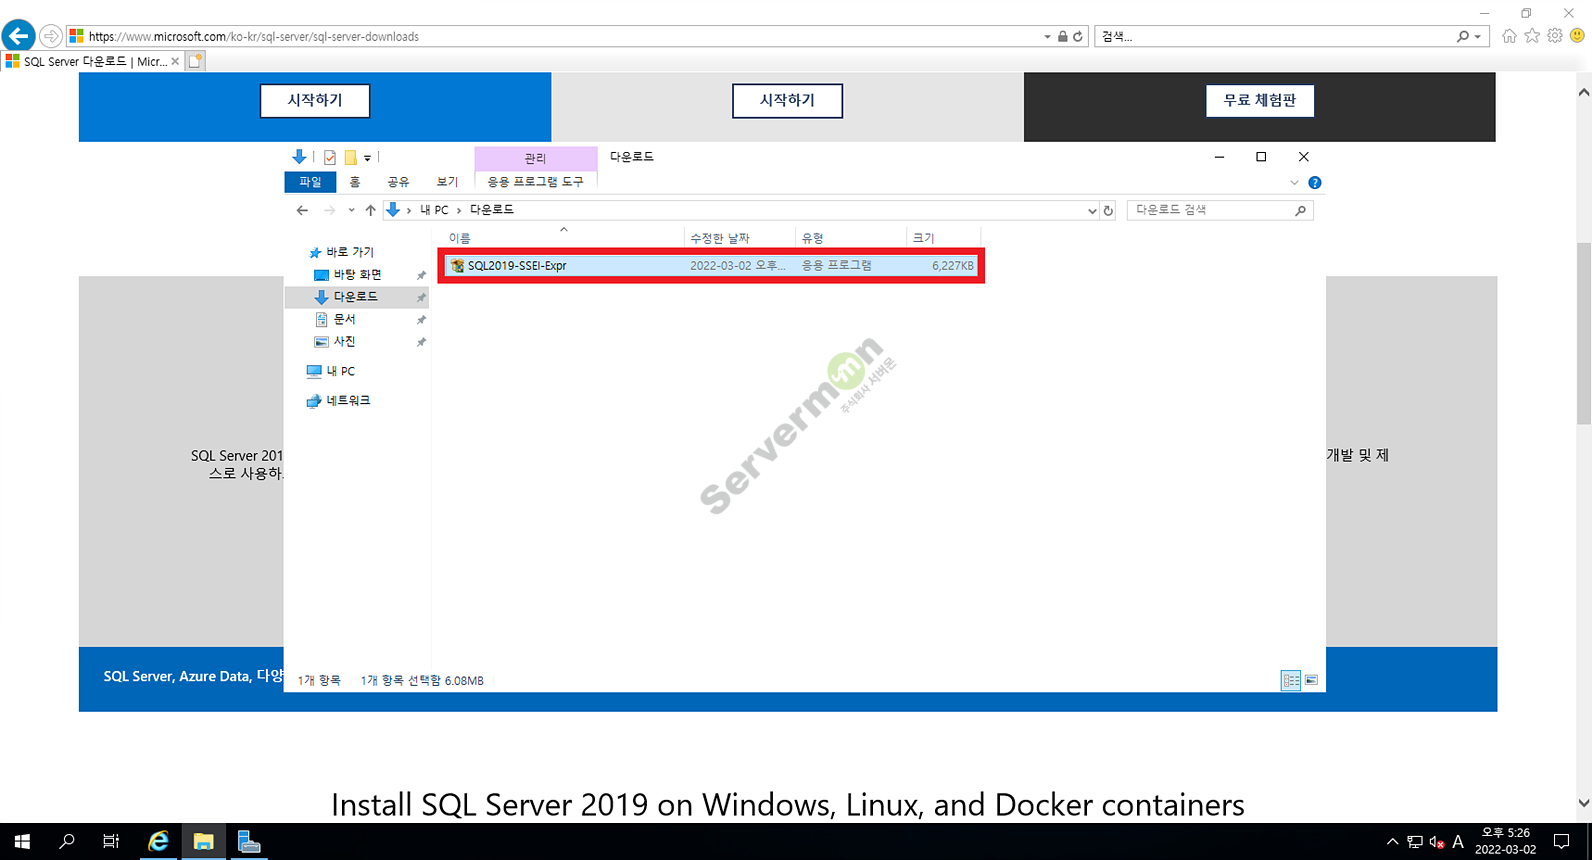
Task: Select 내 PC in navigation pane
Action: coord(340,371)
